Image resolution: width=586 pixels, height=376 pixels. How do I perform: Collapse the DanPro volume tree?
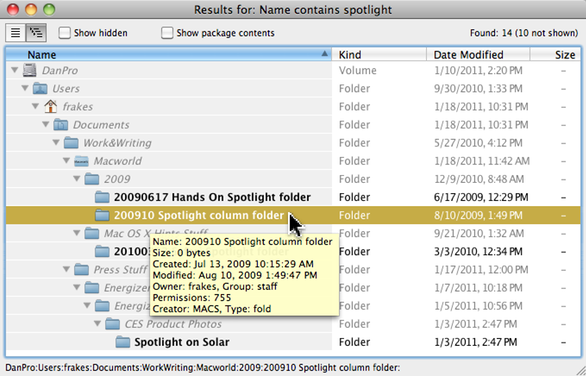(x=15, y=70)
